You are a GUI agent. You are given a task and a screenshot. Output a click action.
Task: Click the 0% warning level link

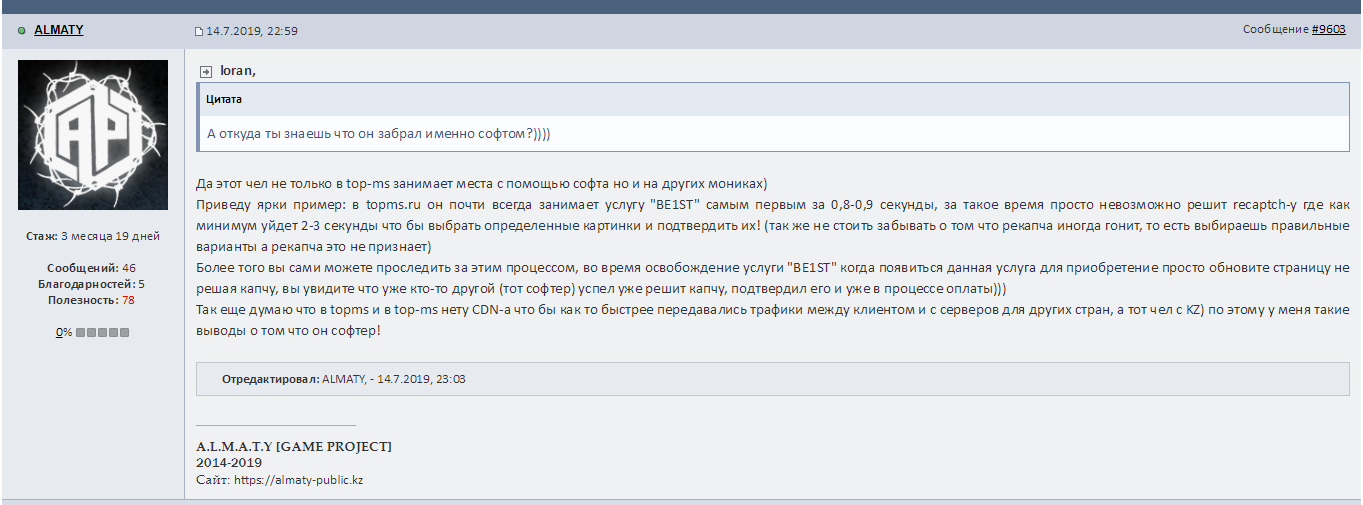pos(63,331)
